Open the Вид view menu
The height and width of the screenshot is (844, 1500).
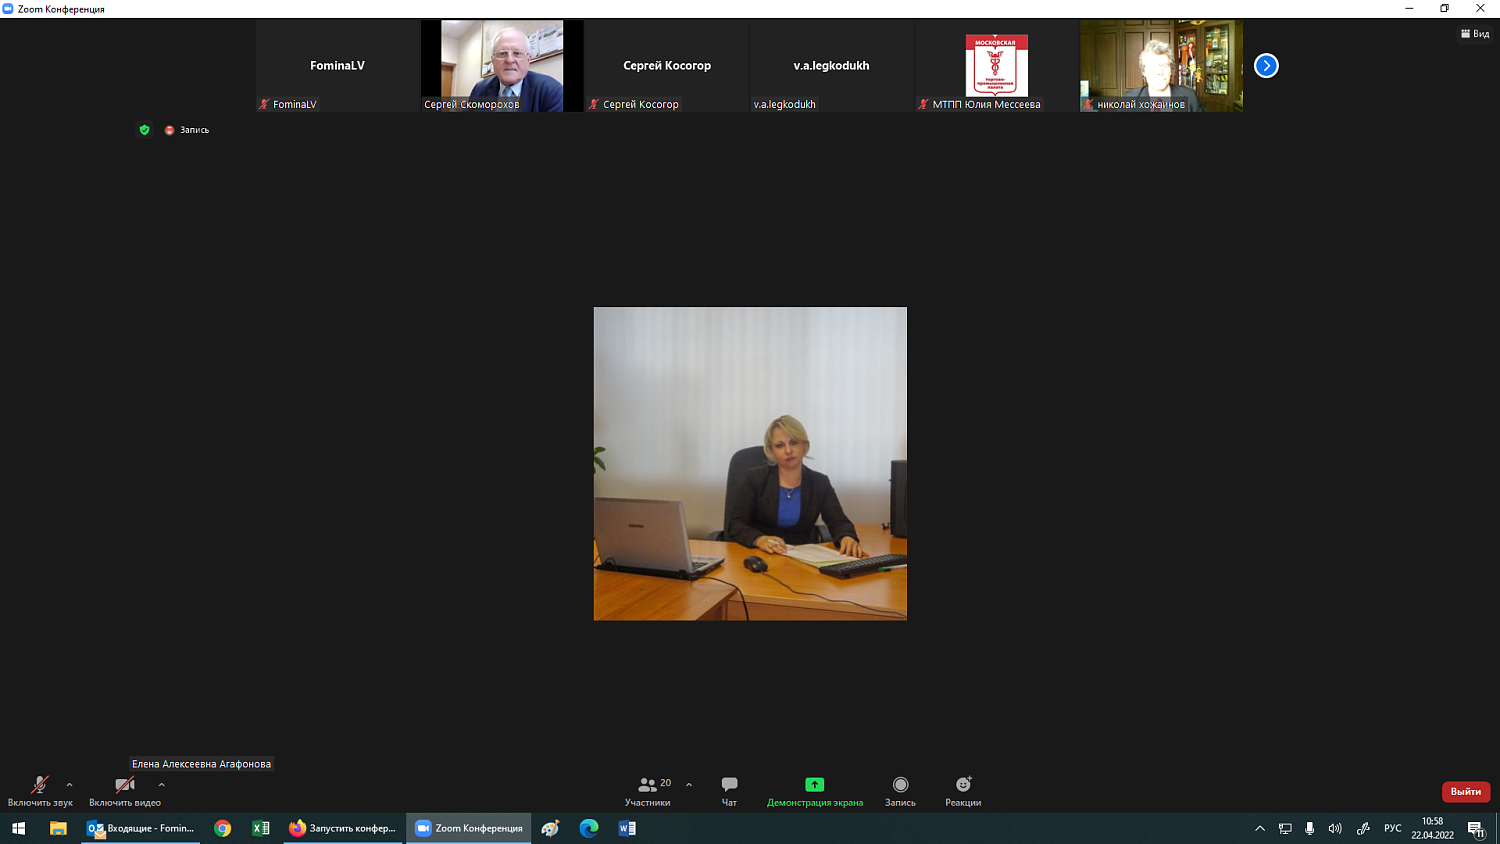point(1475,34)
